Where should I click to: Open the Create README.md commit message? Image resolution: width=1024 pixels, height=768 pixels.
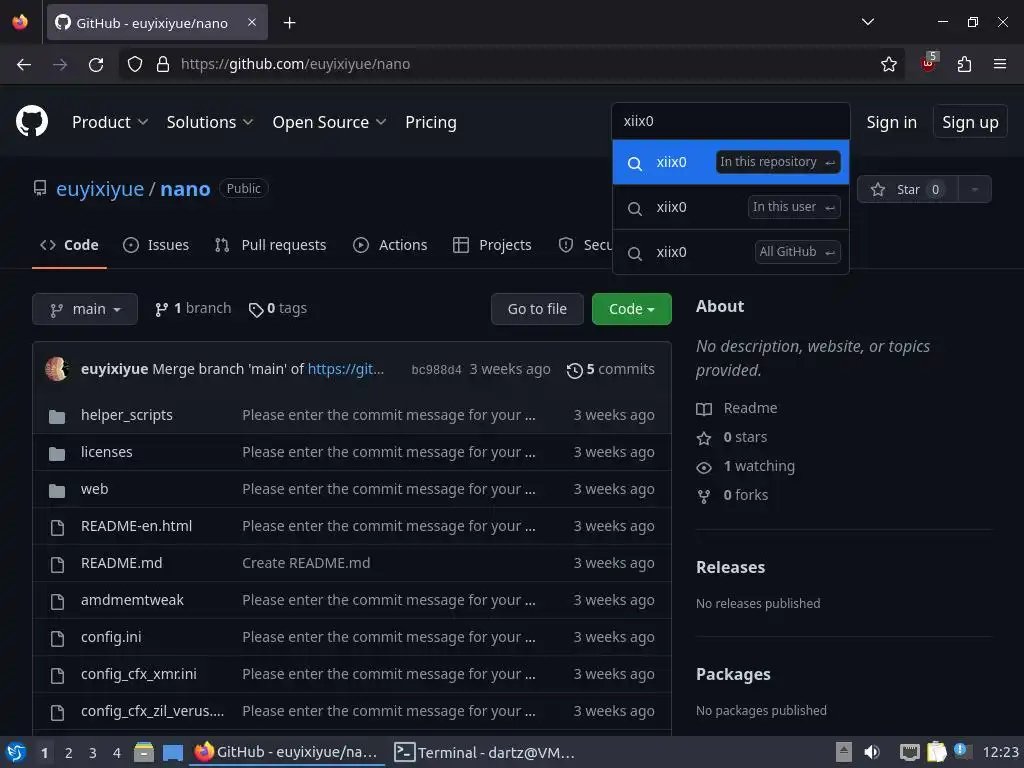pyautogui.click(x=306, y=563)
